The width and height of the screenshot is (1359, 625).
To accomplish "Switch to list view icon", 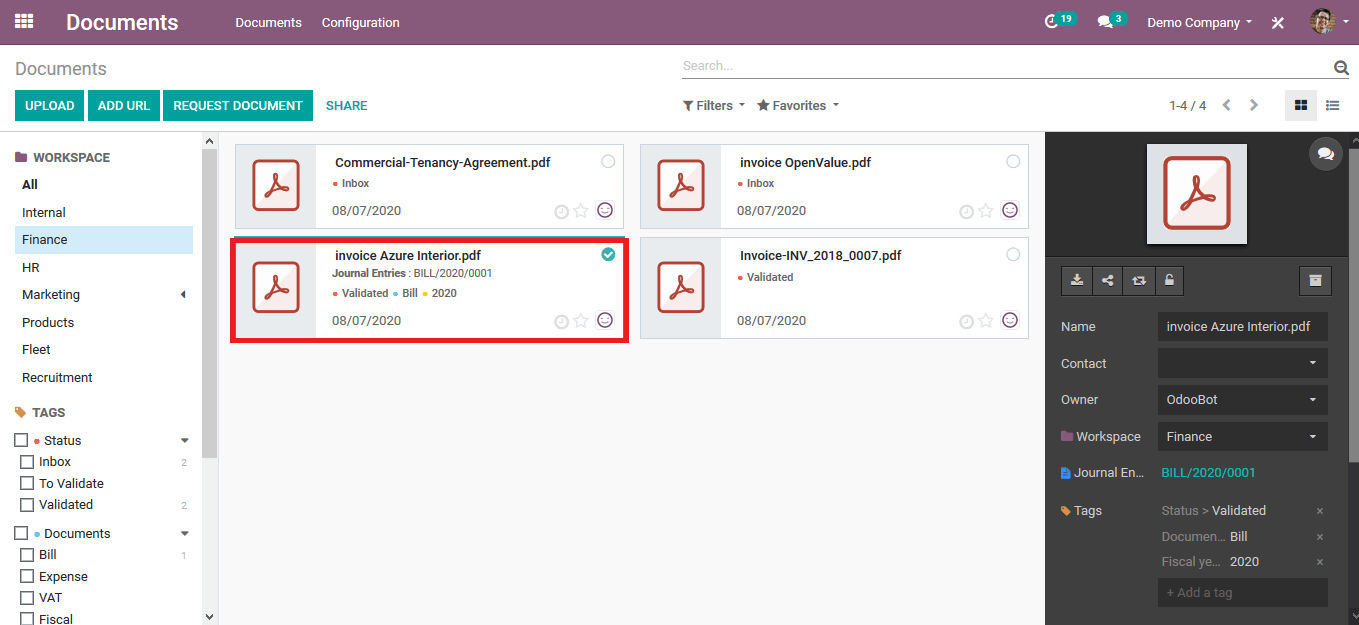I will point(1332,105).
